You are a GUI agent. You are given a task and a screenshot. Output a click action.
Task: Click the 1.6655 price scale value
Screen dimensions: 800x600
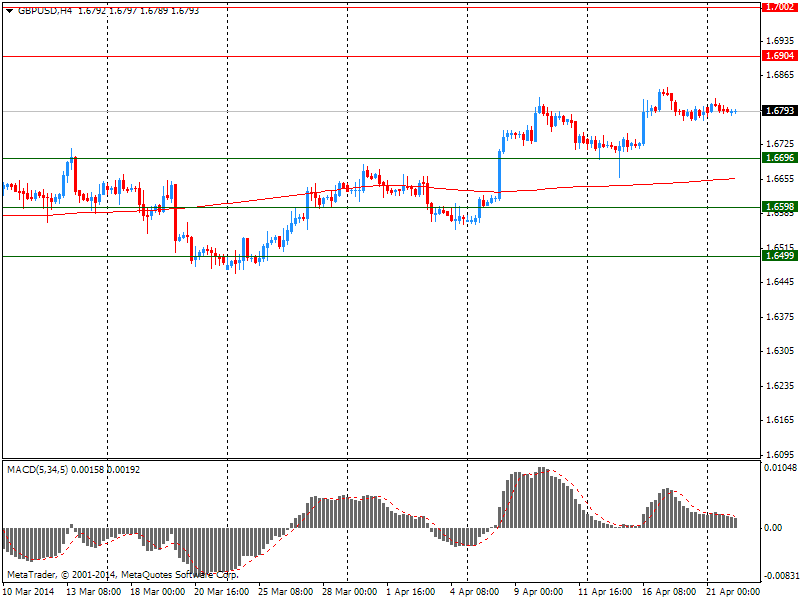780,179
